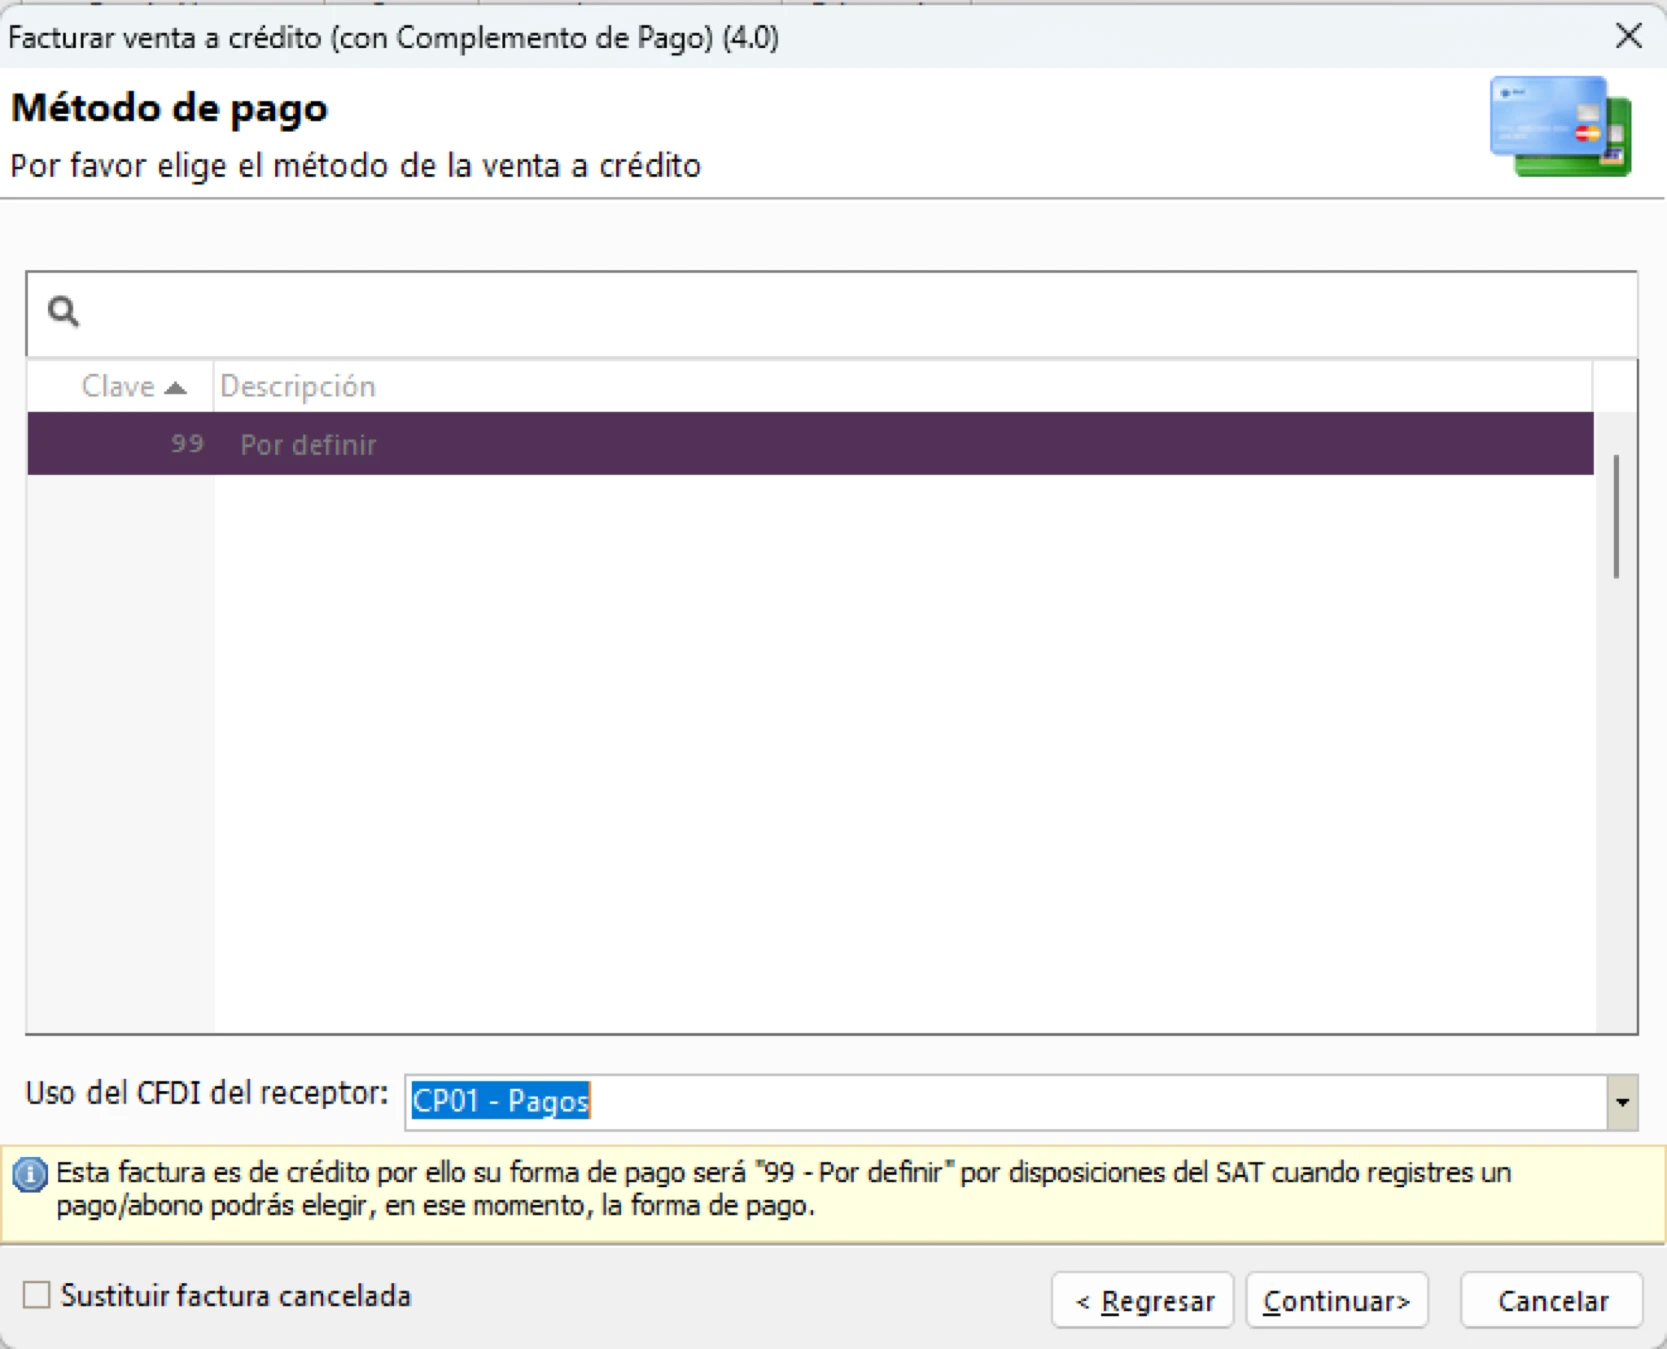Image resolution: width=1667 pixels, height=1349 pixels.
Task: Close the Facturar venta a crédito dialog
Action: coord(1628,37)
